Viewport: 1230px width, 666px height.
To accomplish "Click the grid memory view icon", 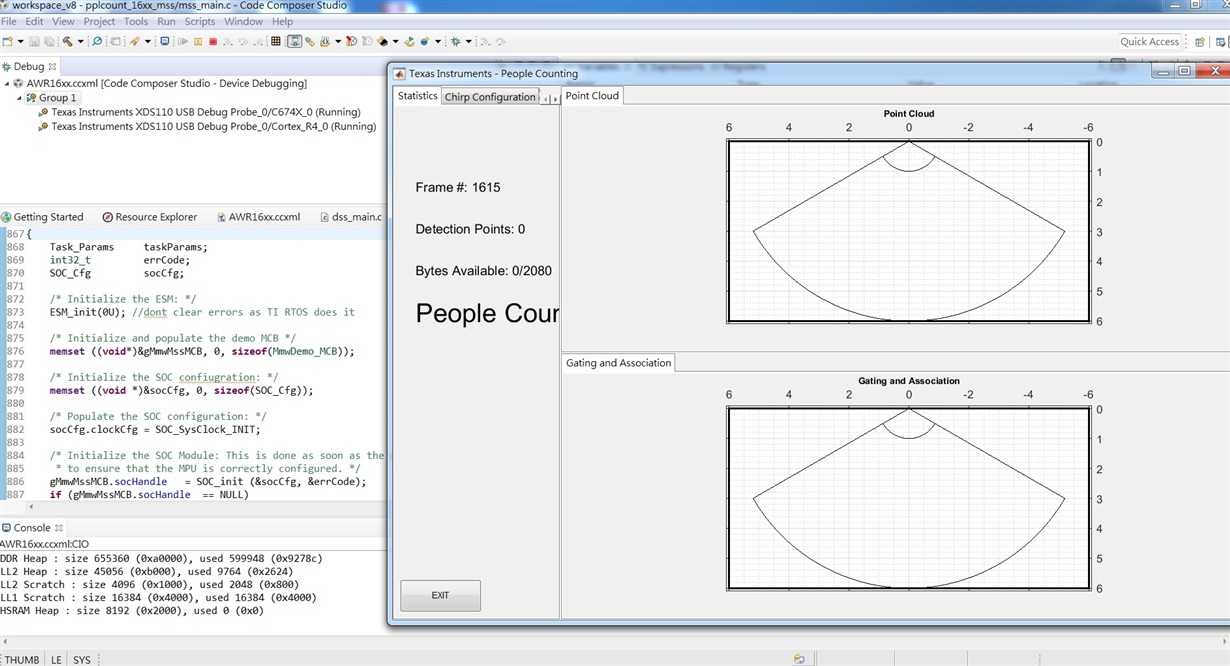I will pyautogui.click(x=276, y=41).
